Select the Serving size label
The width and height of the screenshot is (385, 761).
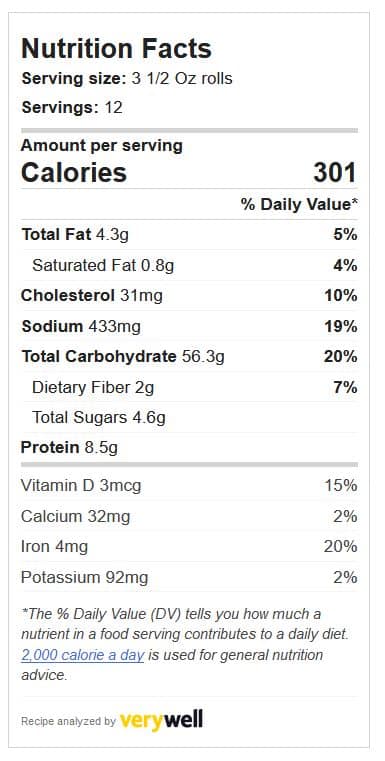point(74,79)
